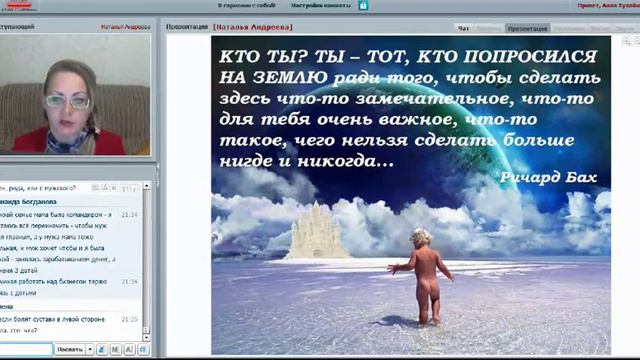Click the brush icon beside the send dropdown
Viewport: 640px width, 360px height.
coord(102,349)
